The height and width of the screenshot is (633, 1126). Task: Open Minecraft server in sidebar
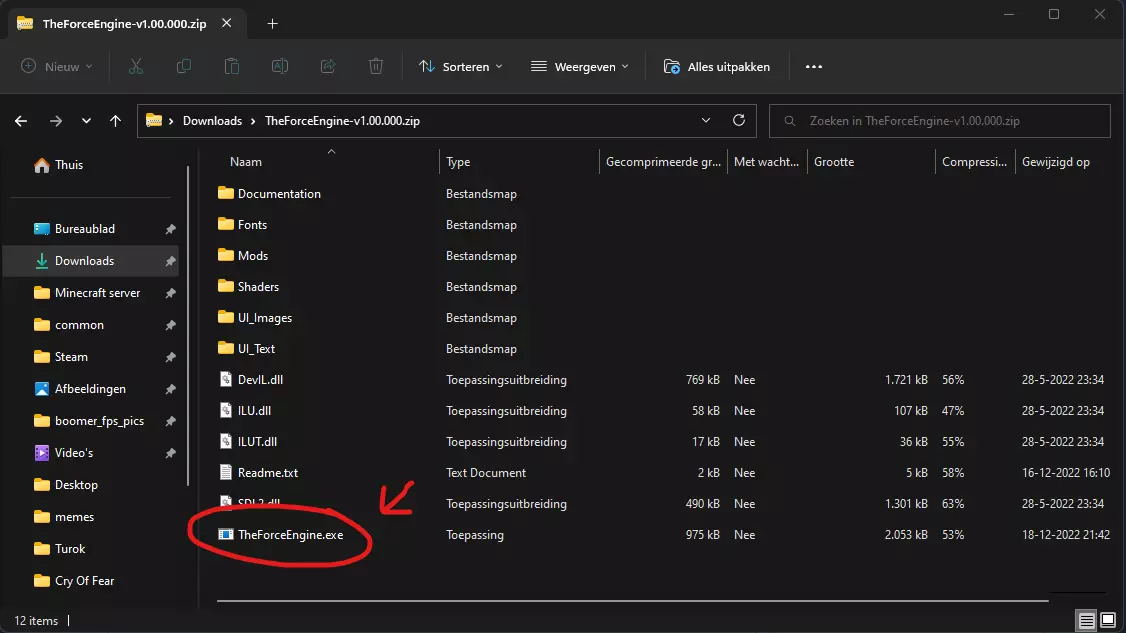(97, 293)
